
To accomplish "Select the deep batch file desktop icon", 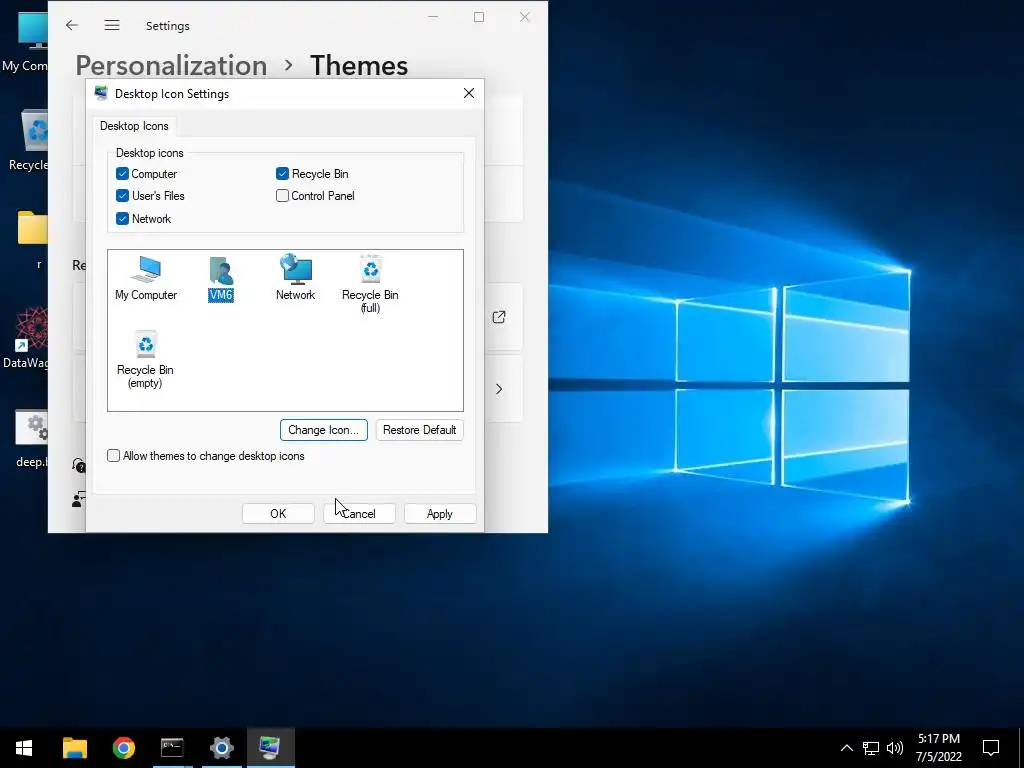I will coord(31,439).
